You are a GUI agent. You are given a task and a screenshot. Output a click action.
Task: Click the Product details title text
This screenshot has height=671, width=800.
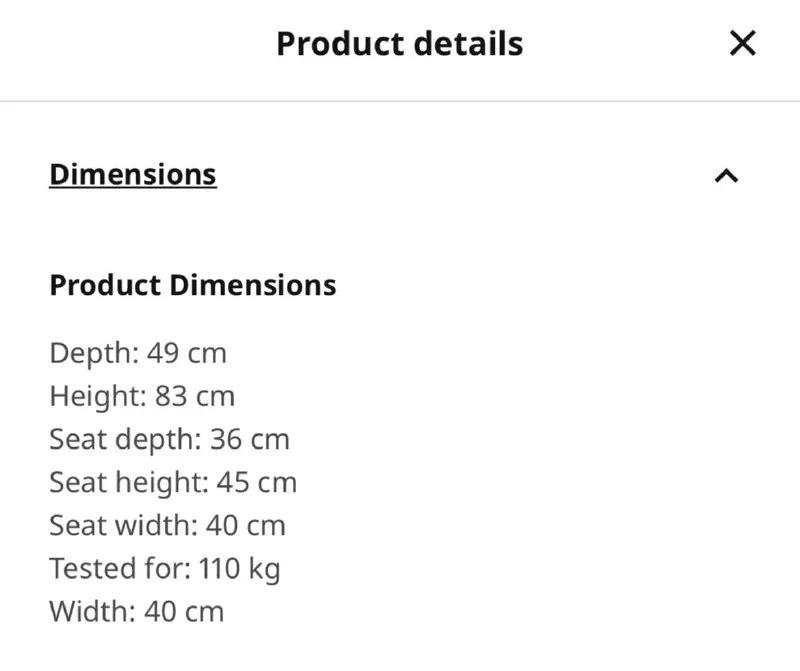399,44
